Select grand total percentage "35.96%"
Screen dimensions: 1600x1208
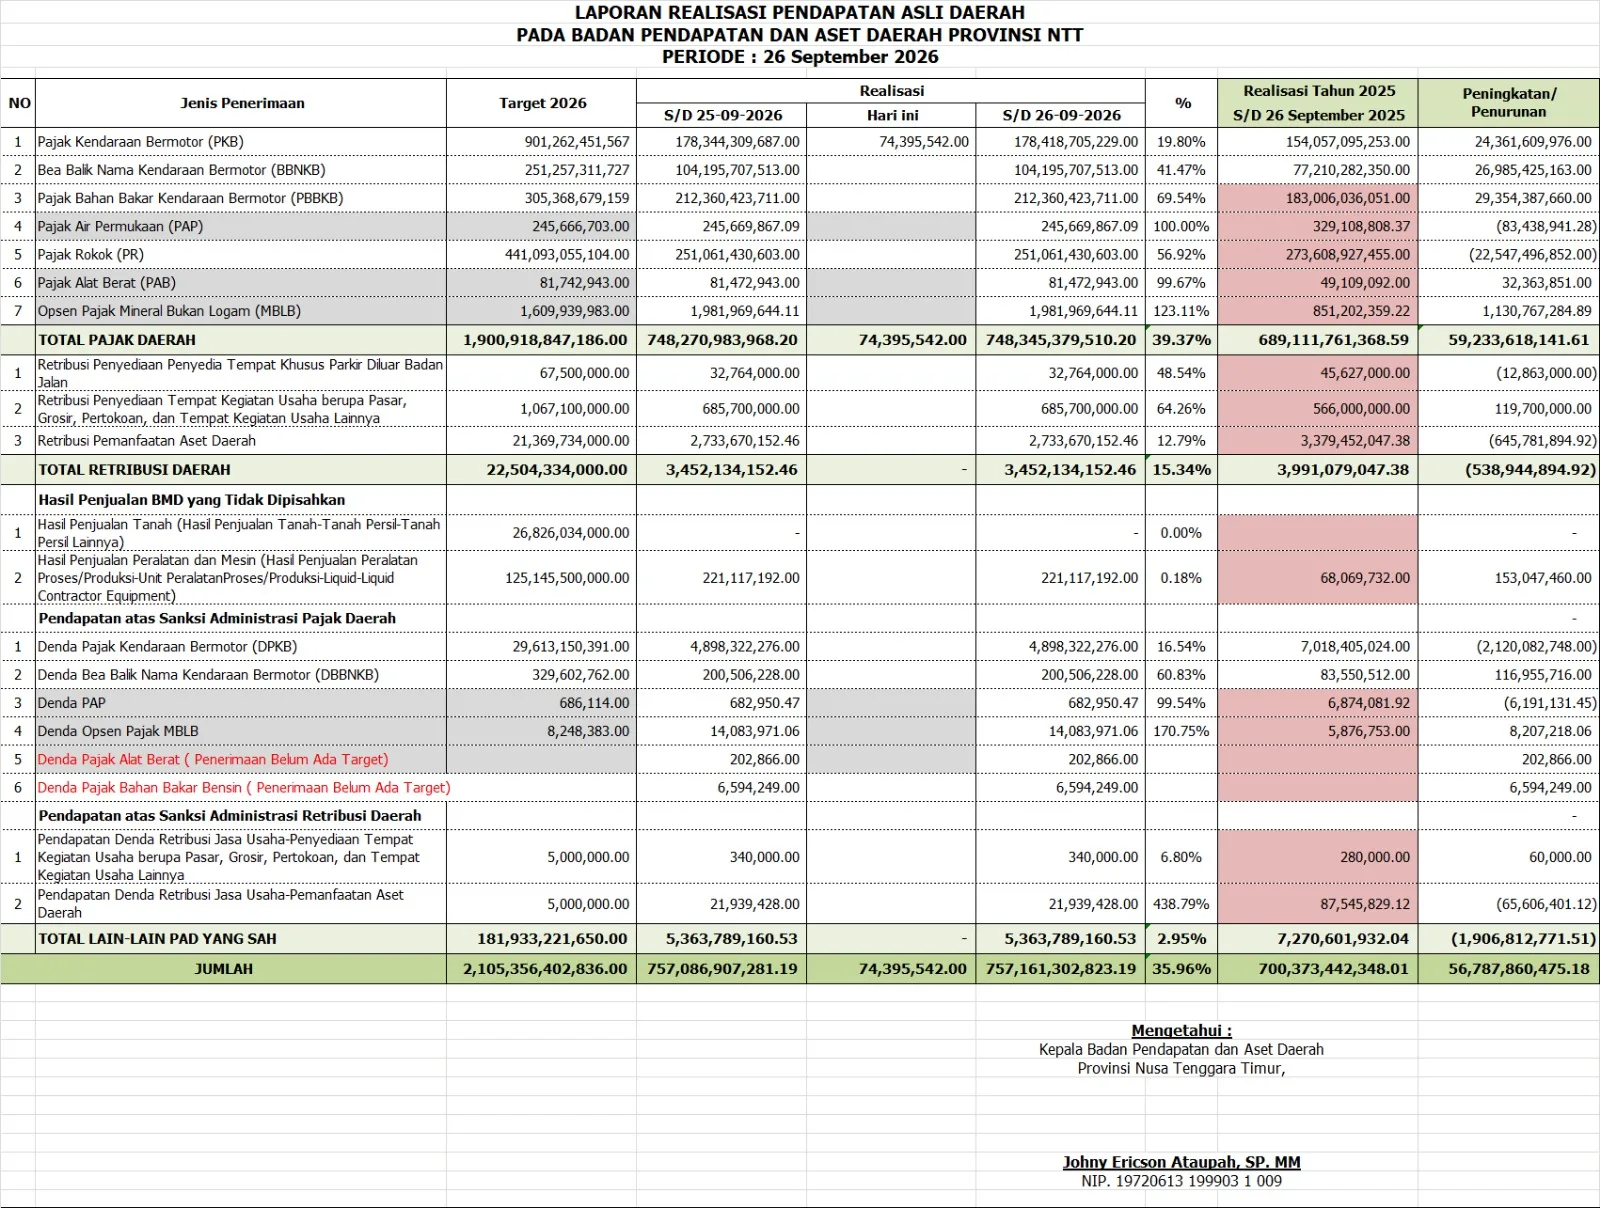click(1182, 969)
